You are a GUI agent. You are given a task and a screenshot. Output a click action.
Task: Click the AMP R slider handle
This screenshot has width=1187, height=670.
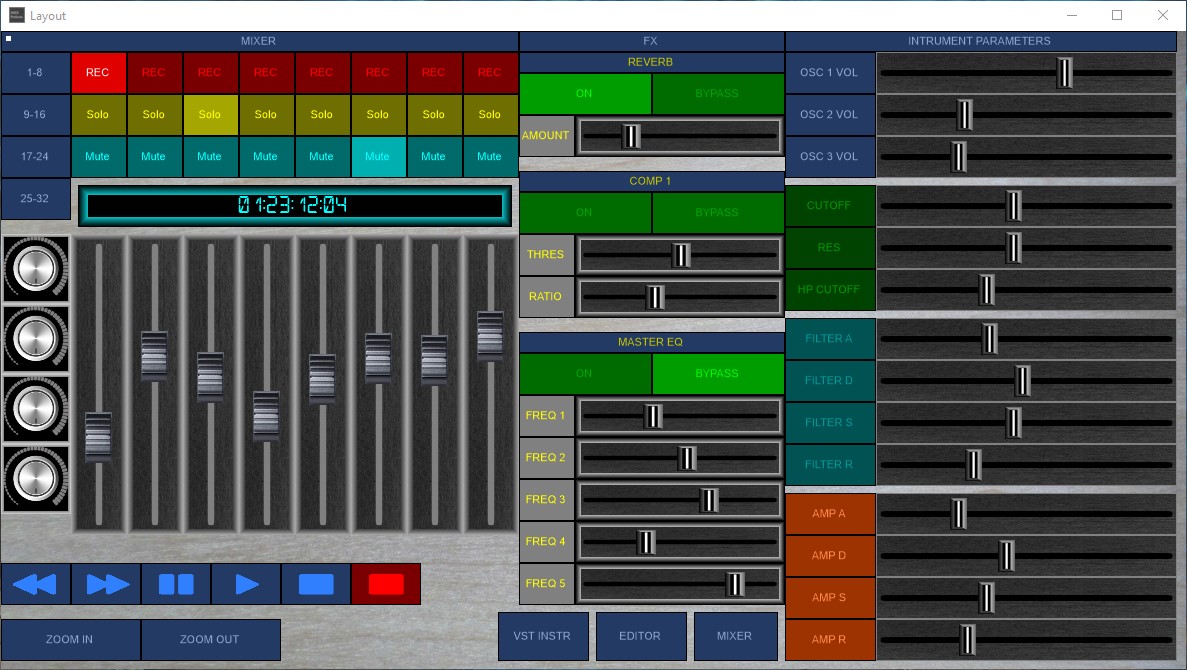point(968,640)
